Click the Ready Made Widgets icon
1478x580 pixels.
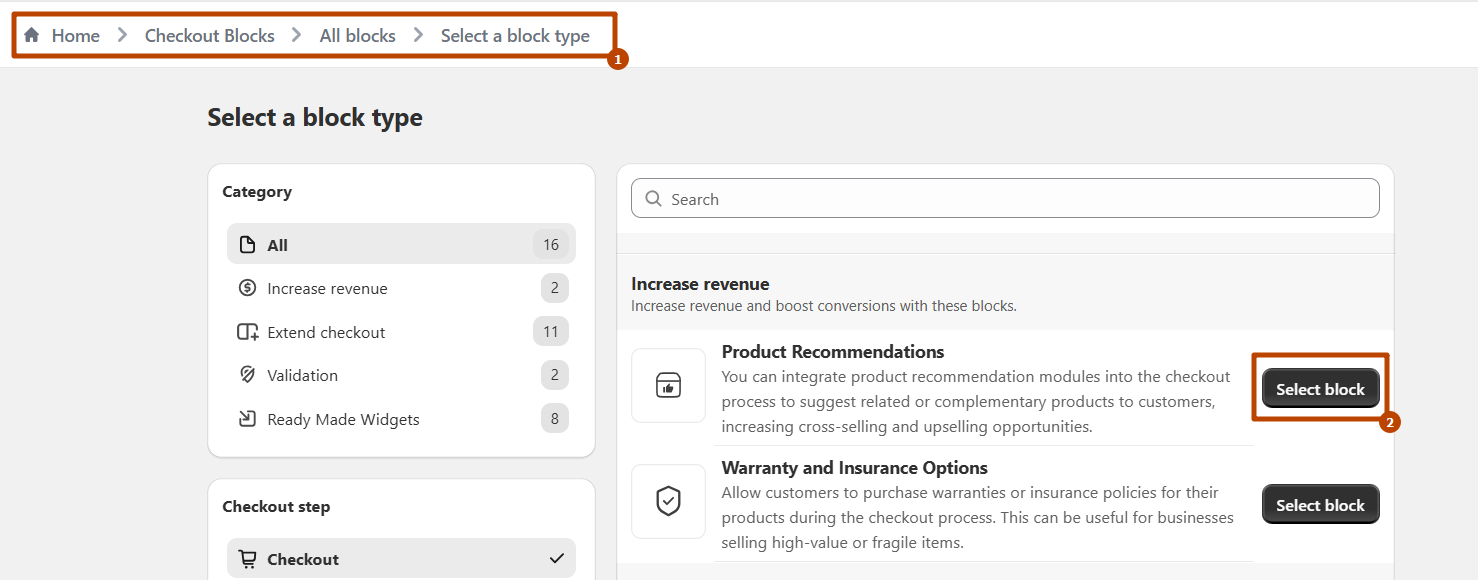click(x=248, y=419)
